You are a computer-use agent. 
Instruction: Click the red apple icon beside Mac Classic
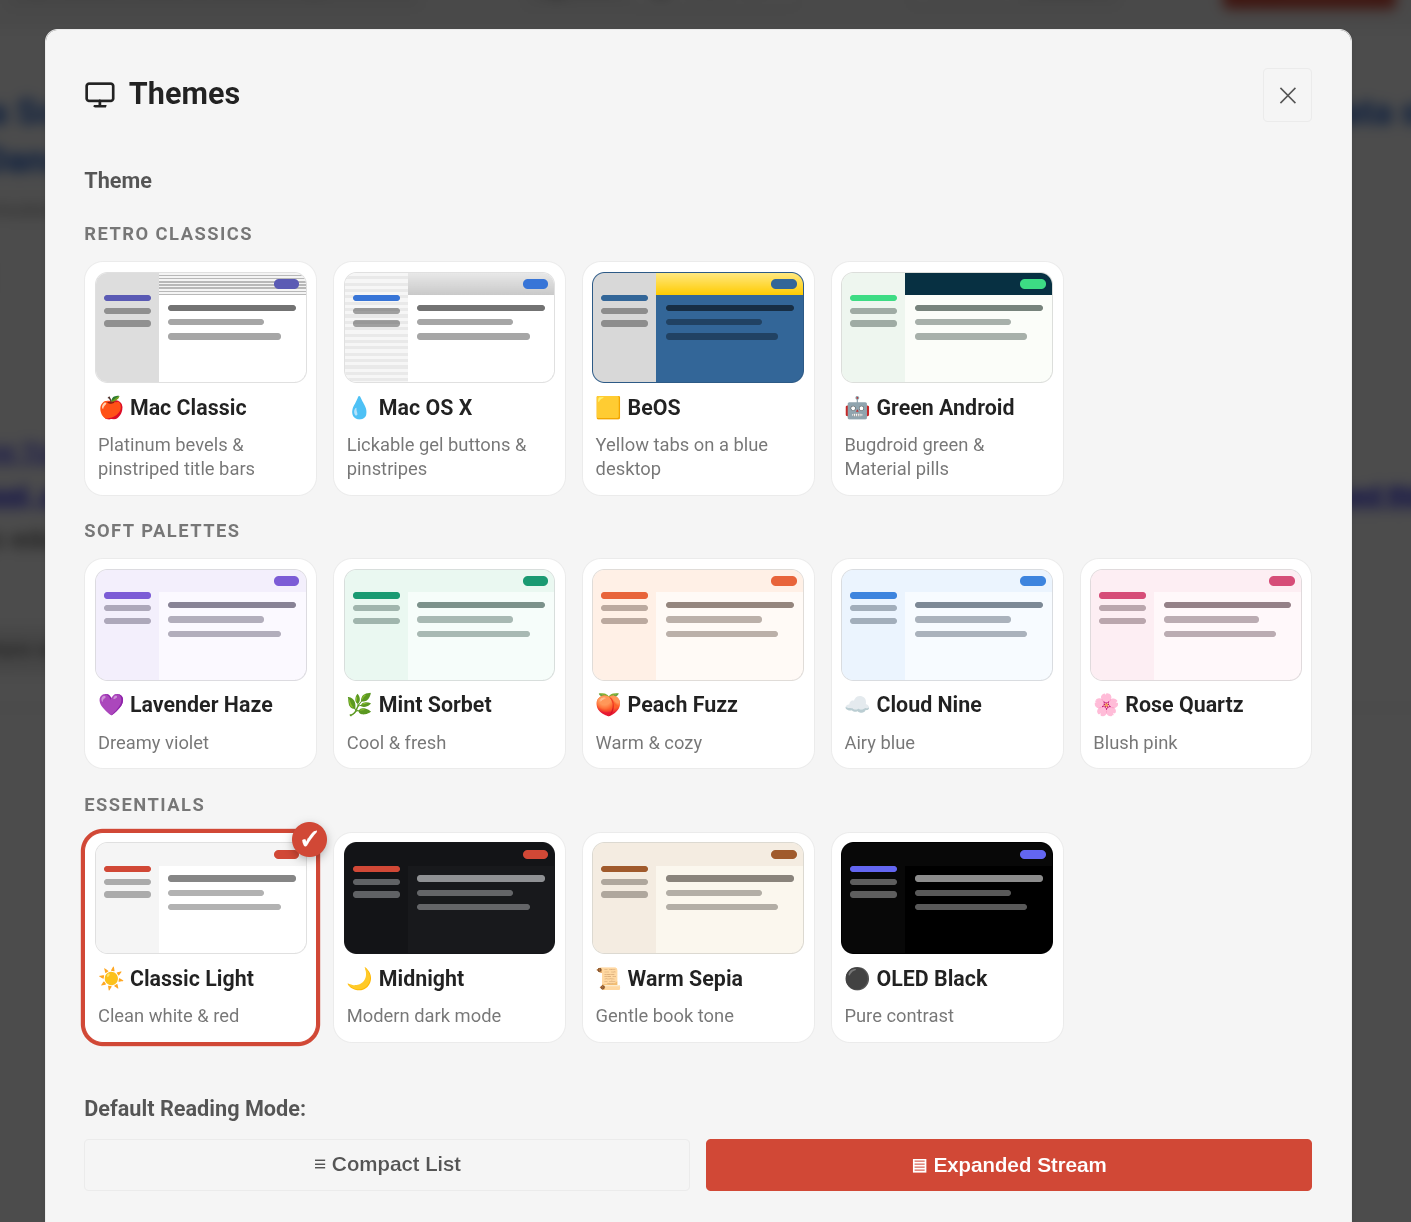(111, 408)
